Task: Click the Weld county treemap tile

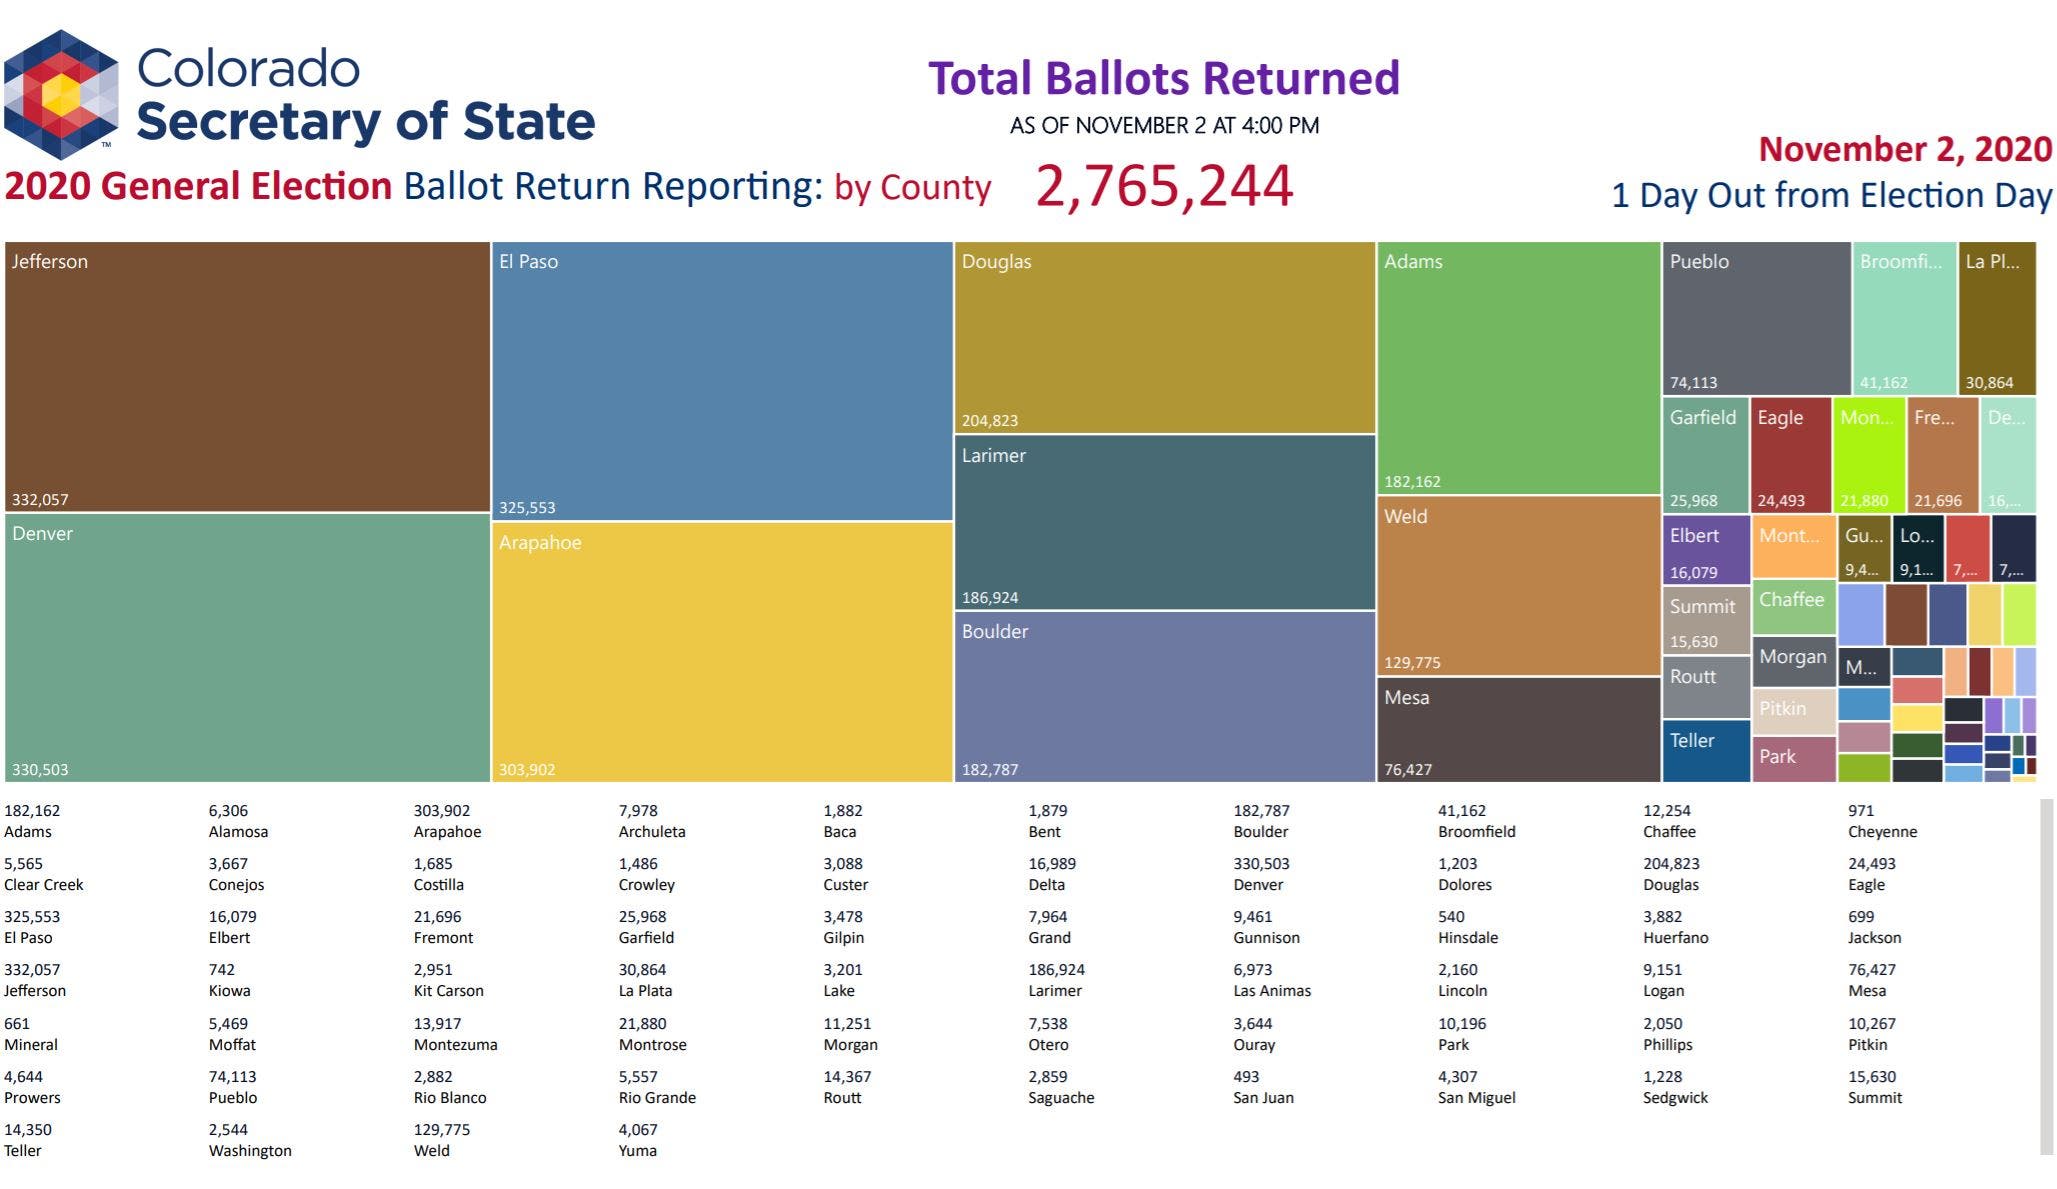Action: tap(1518, 586)
